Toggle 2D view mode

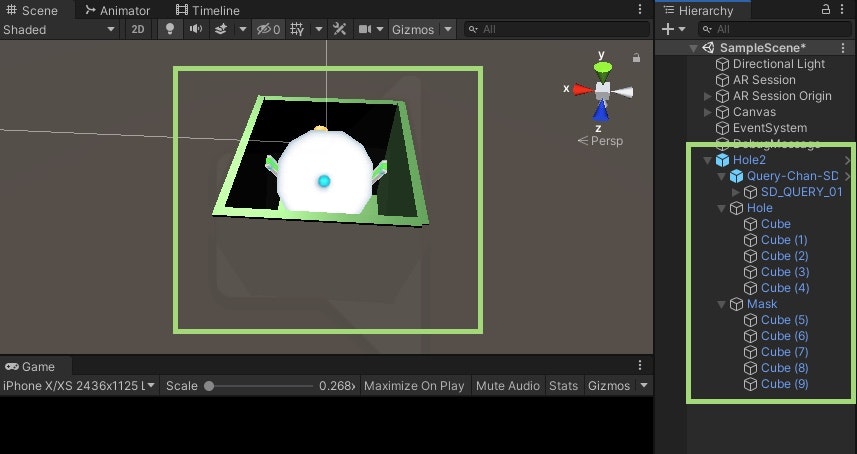[138, 30]
